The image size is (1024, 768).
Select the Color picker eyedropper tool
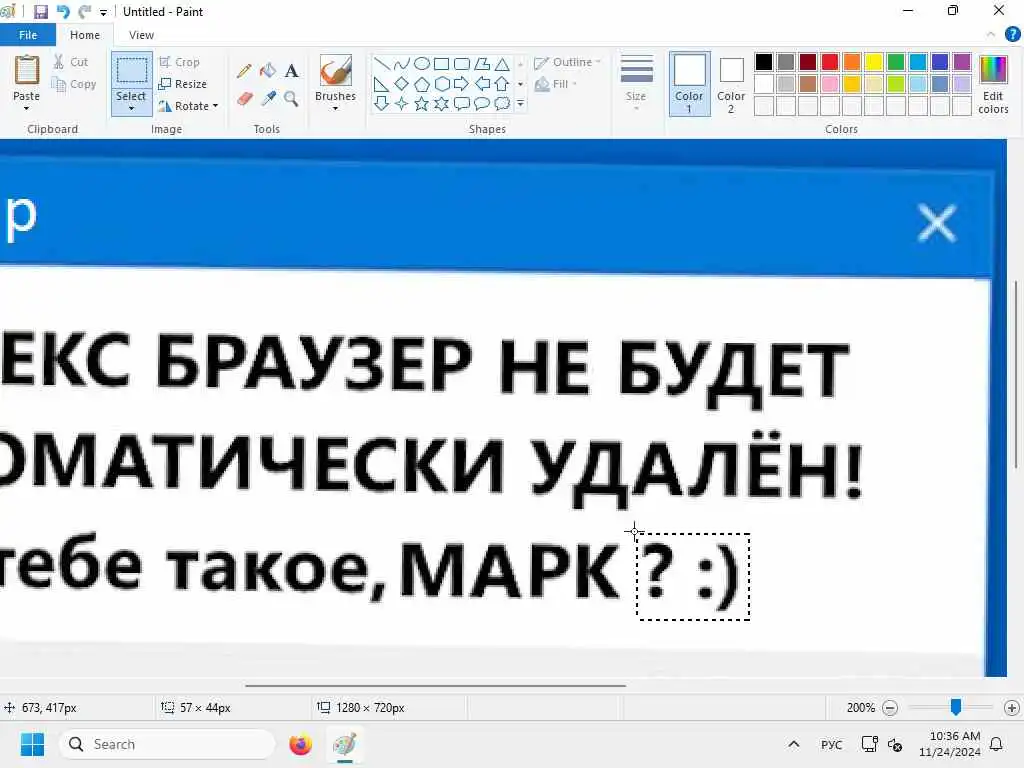(x=268, y=99)
